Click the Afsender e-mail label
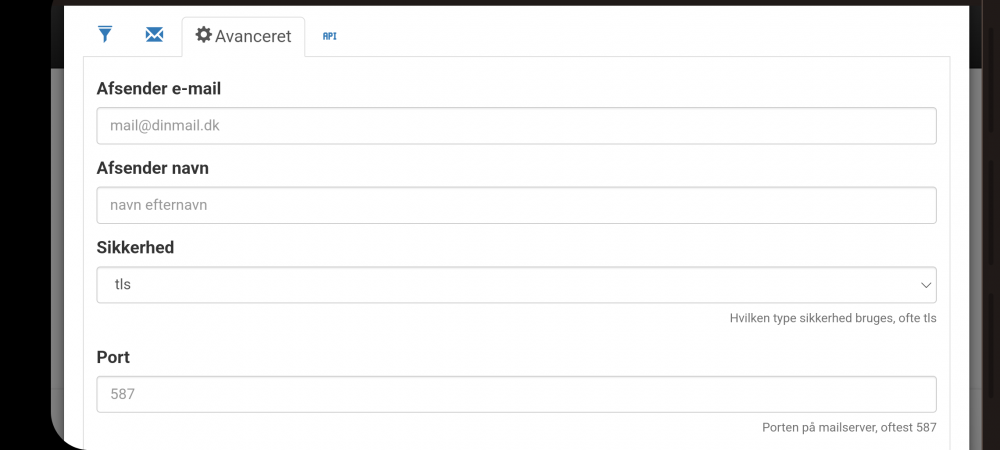The width and height of the screenshot is (1000, 450). point(158,89)
